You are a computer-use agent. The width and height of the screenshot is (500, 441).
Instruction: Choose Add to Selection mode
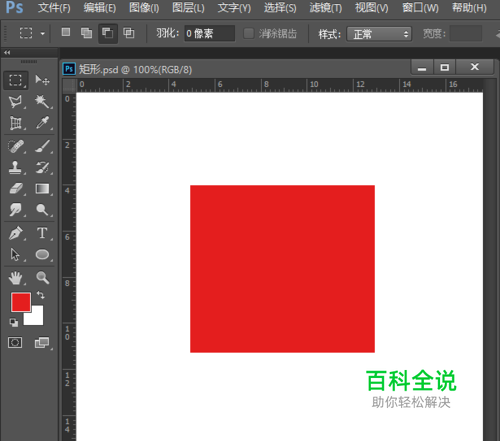(86, 33)
